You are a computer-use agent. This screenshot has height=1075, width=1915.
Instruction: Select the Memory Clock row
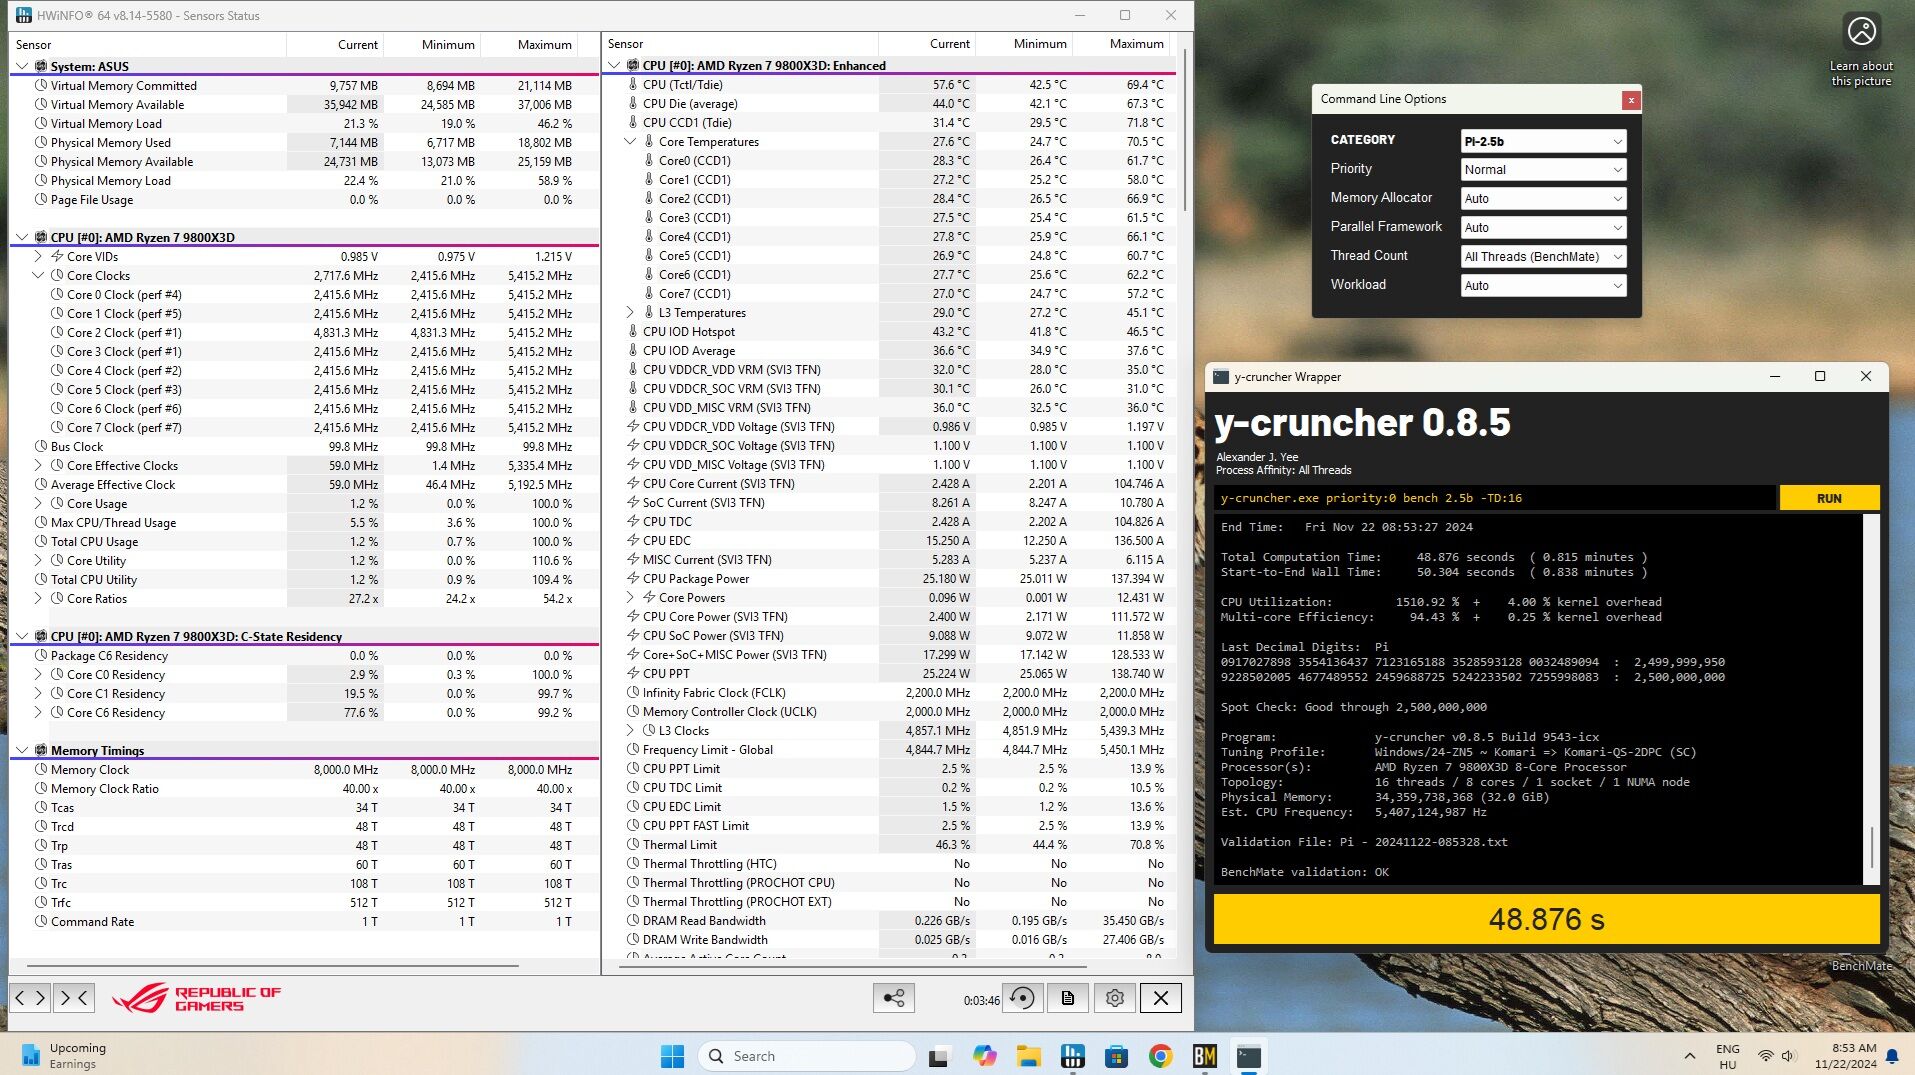click(304, 770)
